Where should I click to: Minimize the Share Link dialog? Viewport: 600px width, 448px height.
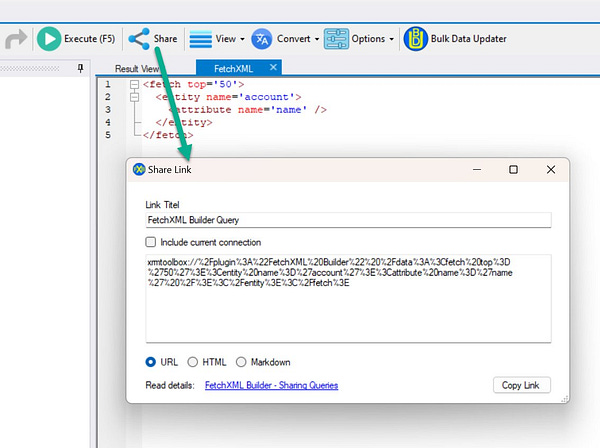point(477,169)
